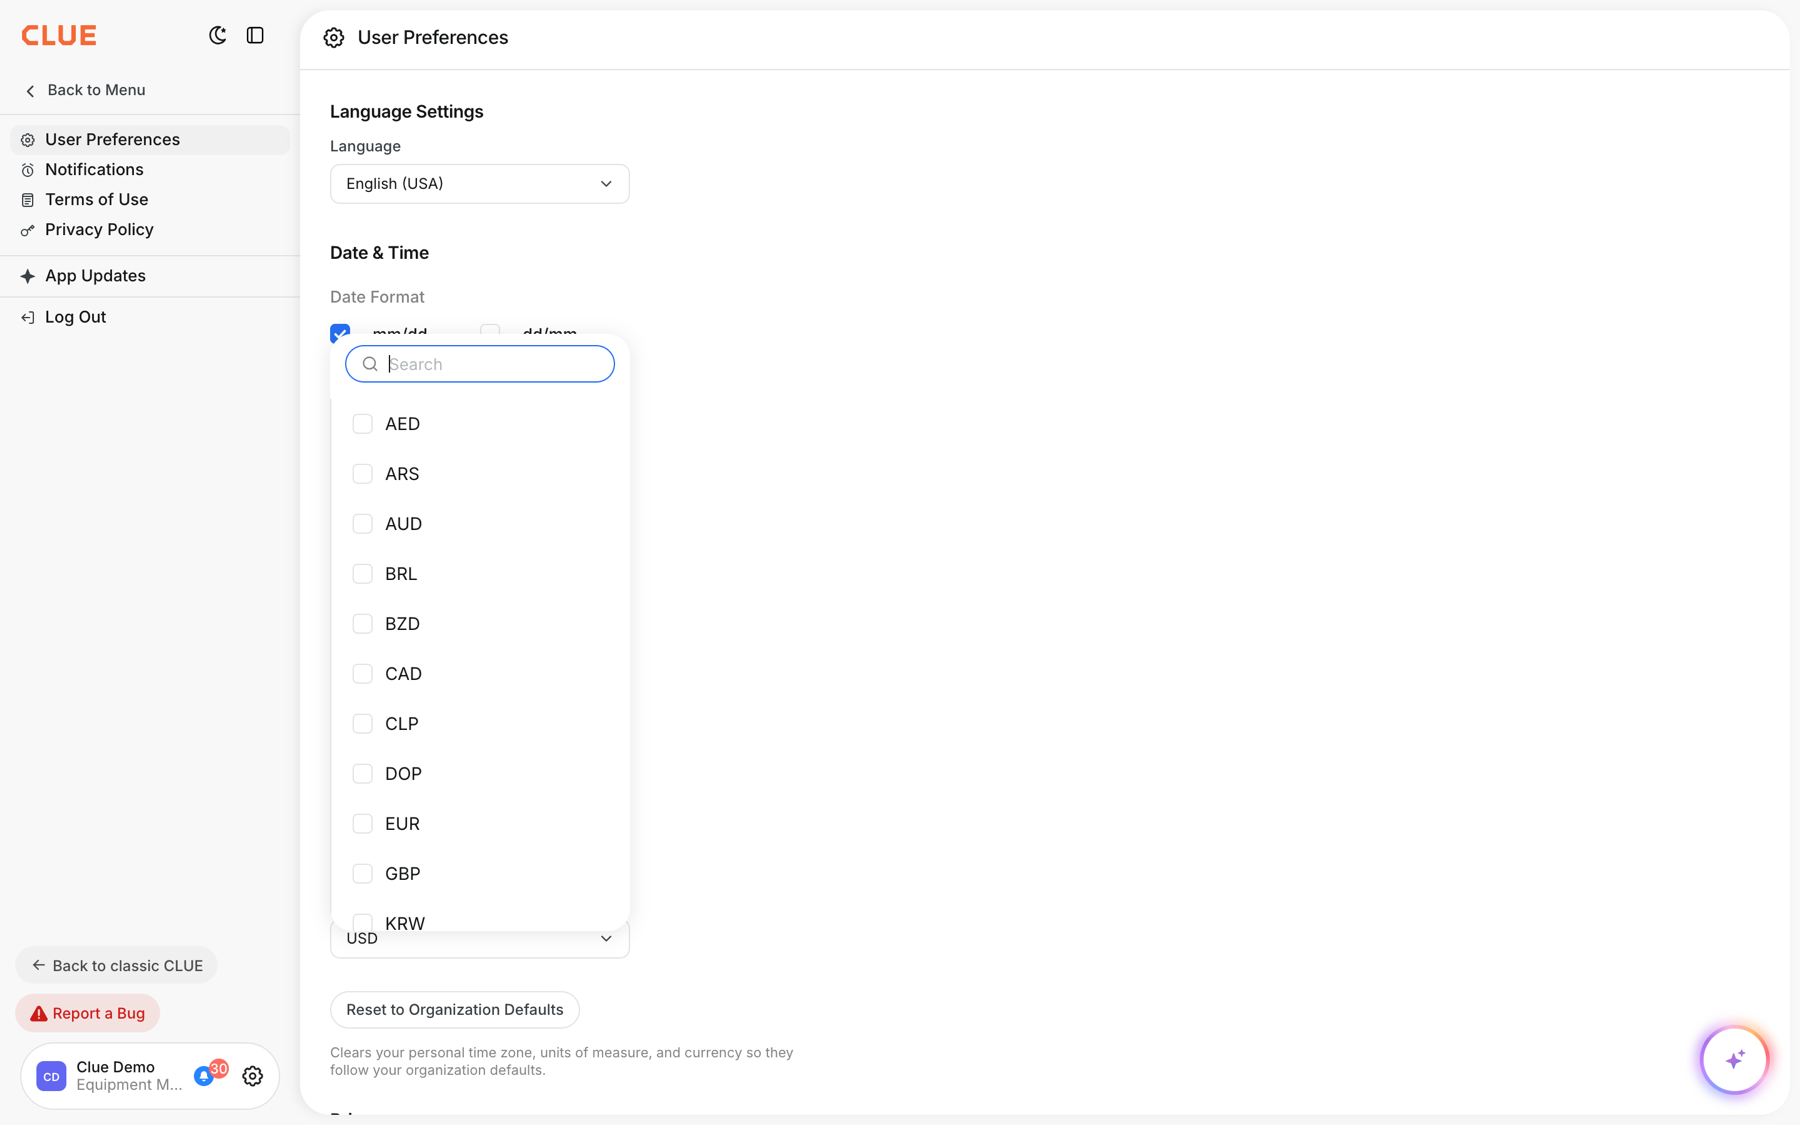Image resolution: width=1800 pixels, height=1125 pixels.
Task: Click Back to classic CLUE button
Action: pos(116,965)
